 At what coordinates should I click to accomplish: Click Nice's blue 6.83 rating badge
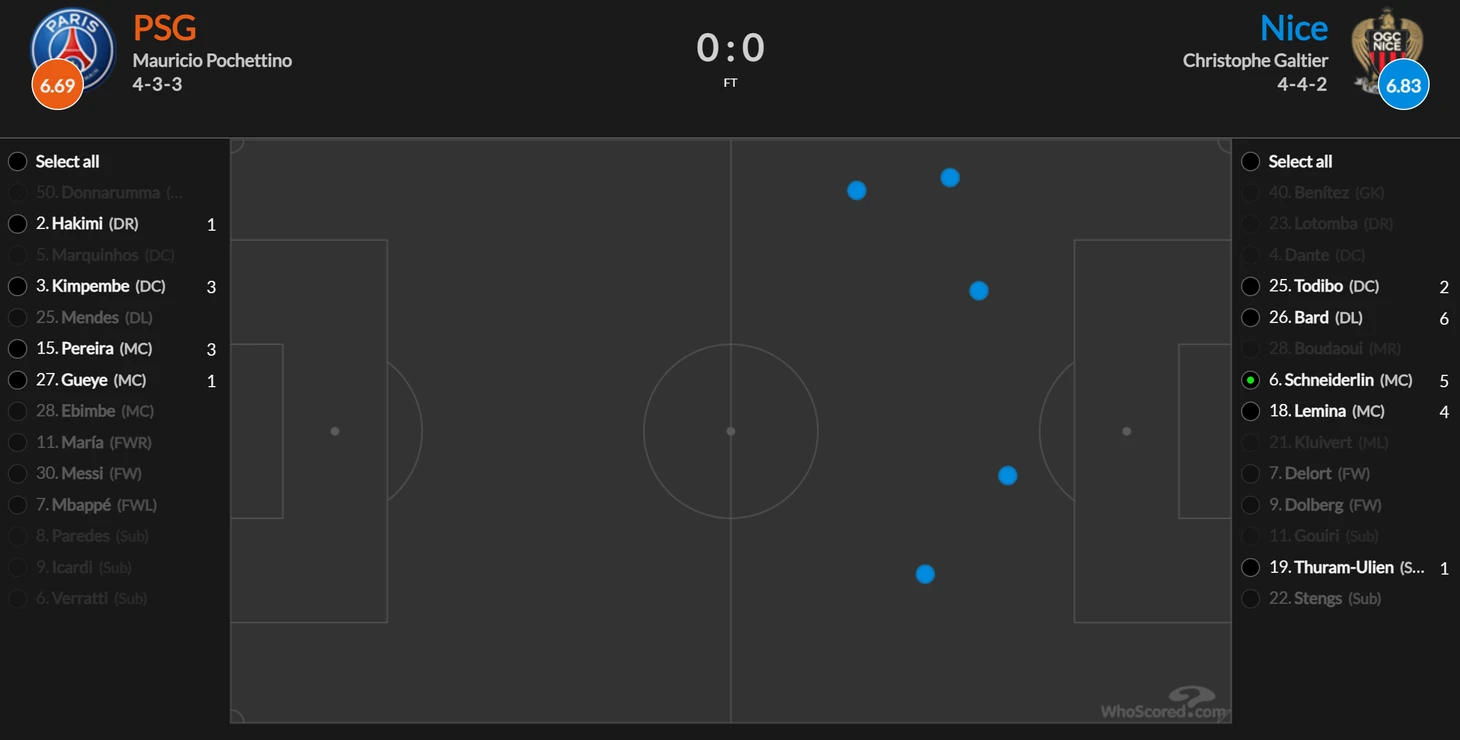[x=1403, y=85]
